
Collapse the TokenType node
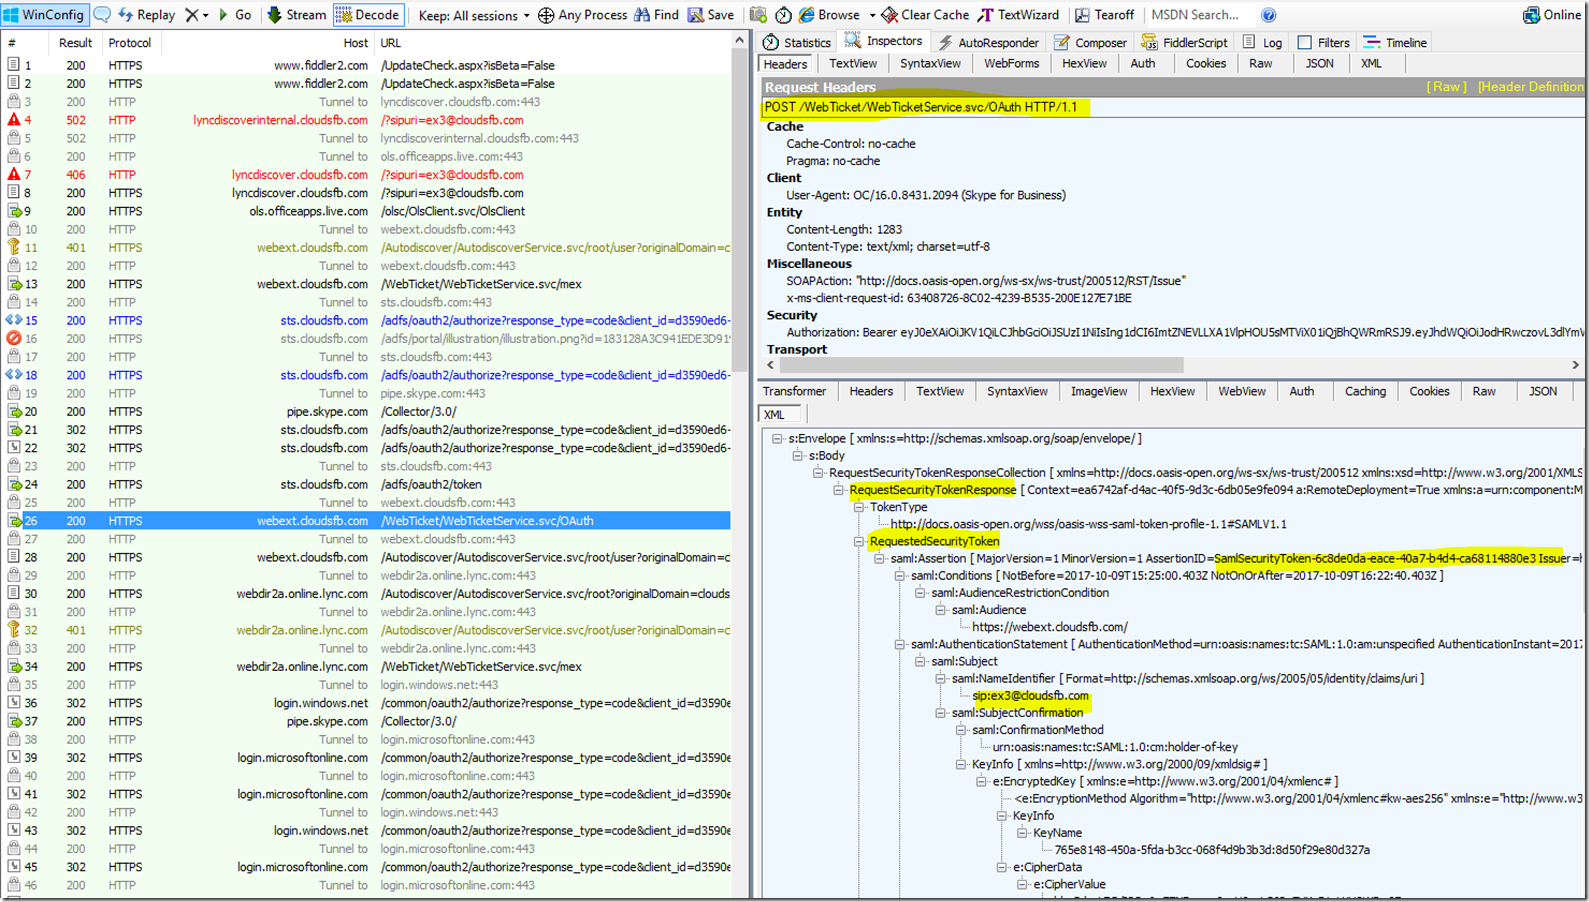[858, 507]
